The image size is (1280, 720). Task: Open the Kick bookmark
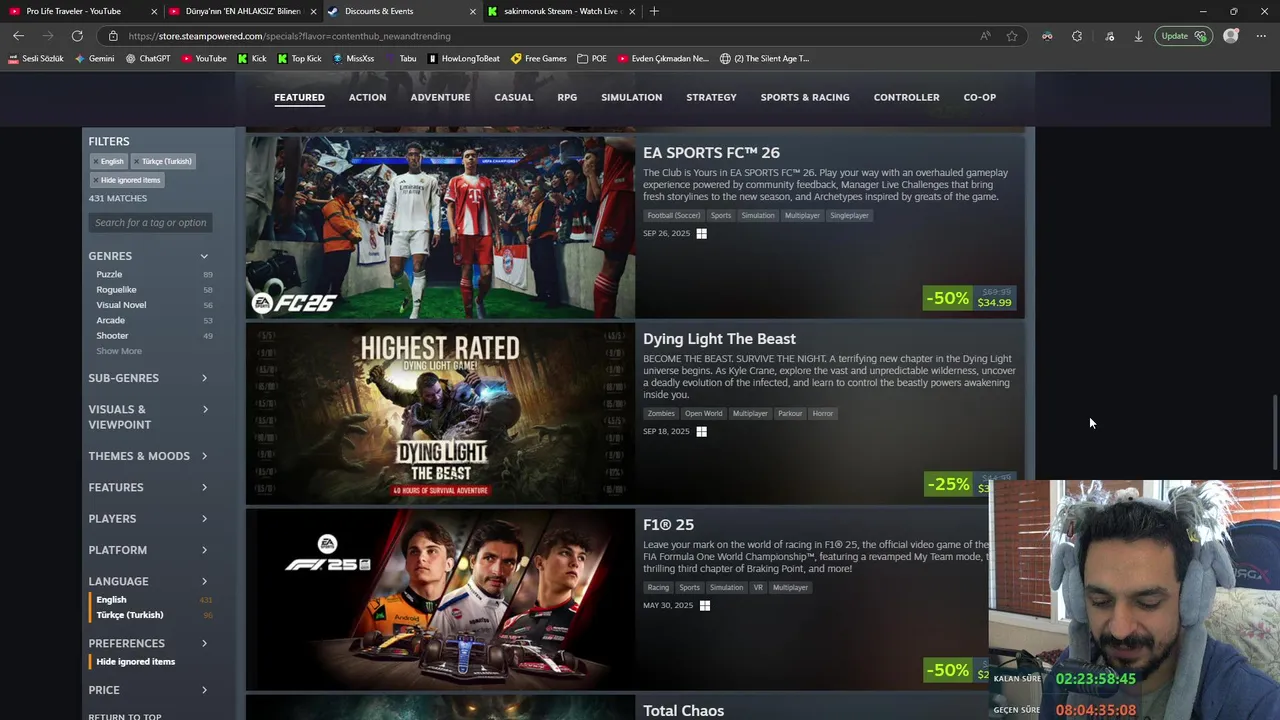[x=252, y=58]
